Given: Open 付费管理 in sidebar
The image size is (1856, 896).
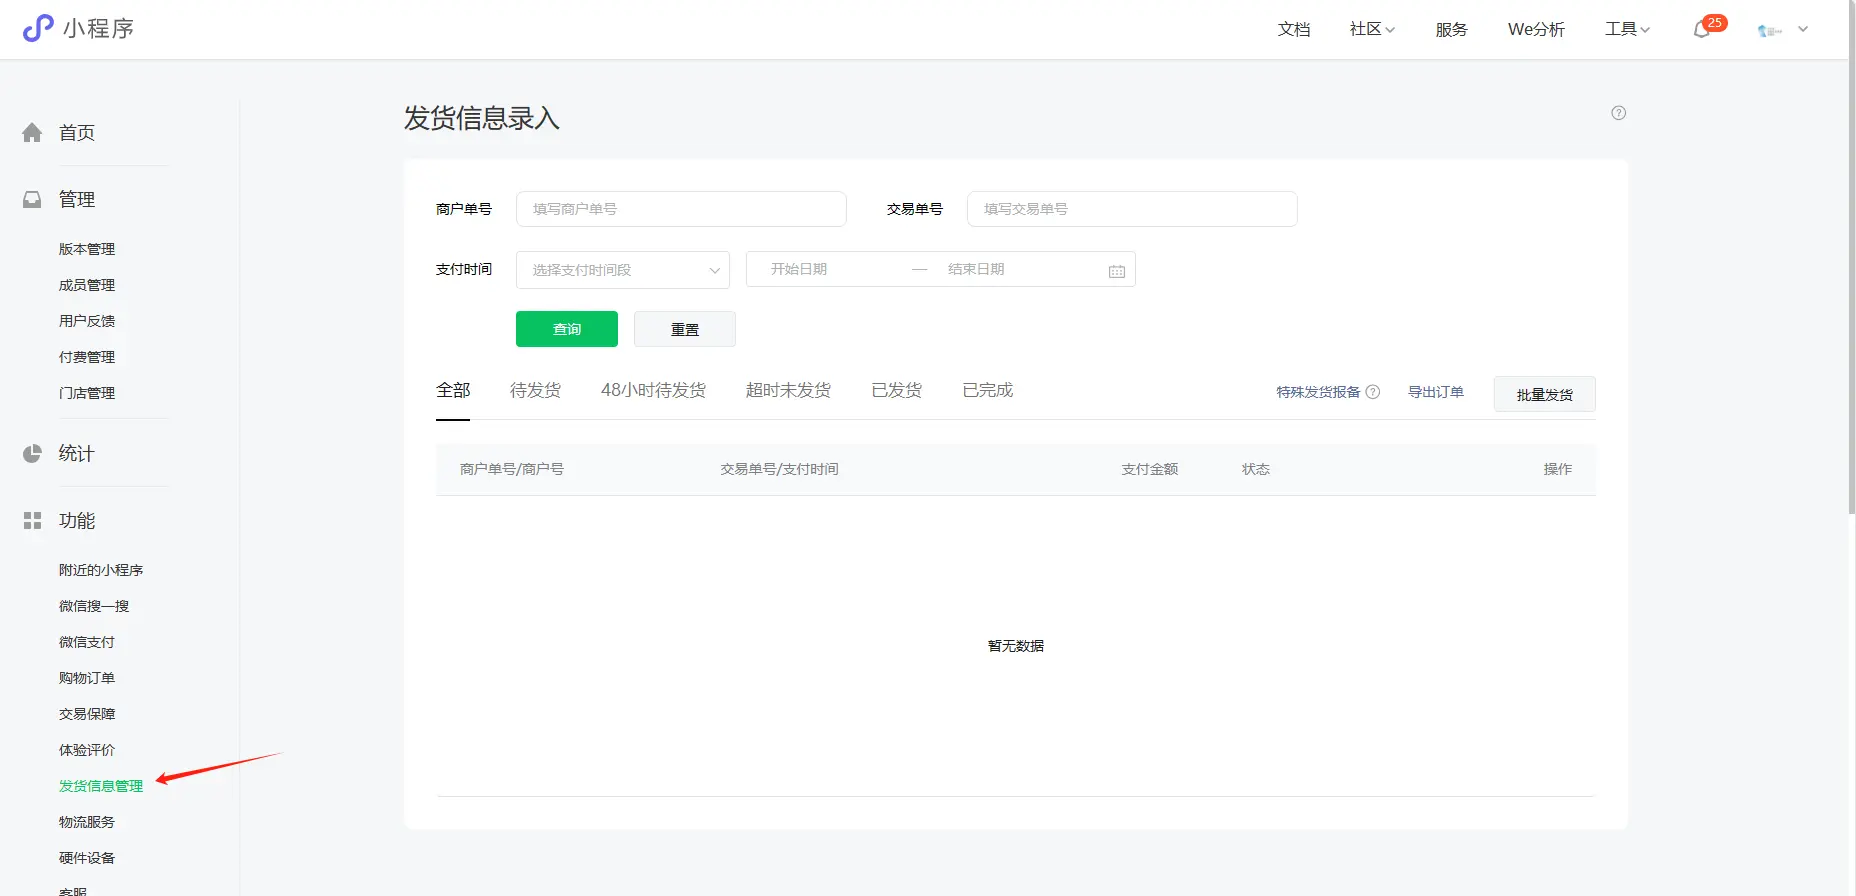Looking at the screenshot, I should 87,357.
